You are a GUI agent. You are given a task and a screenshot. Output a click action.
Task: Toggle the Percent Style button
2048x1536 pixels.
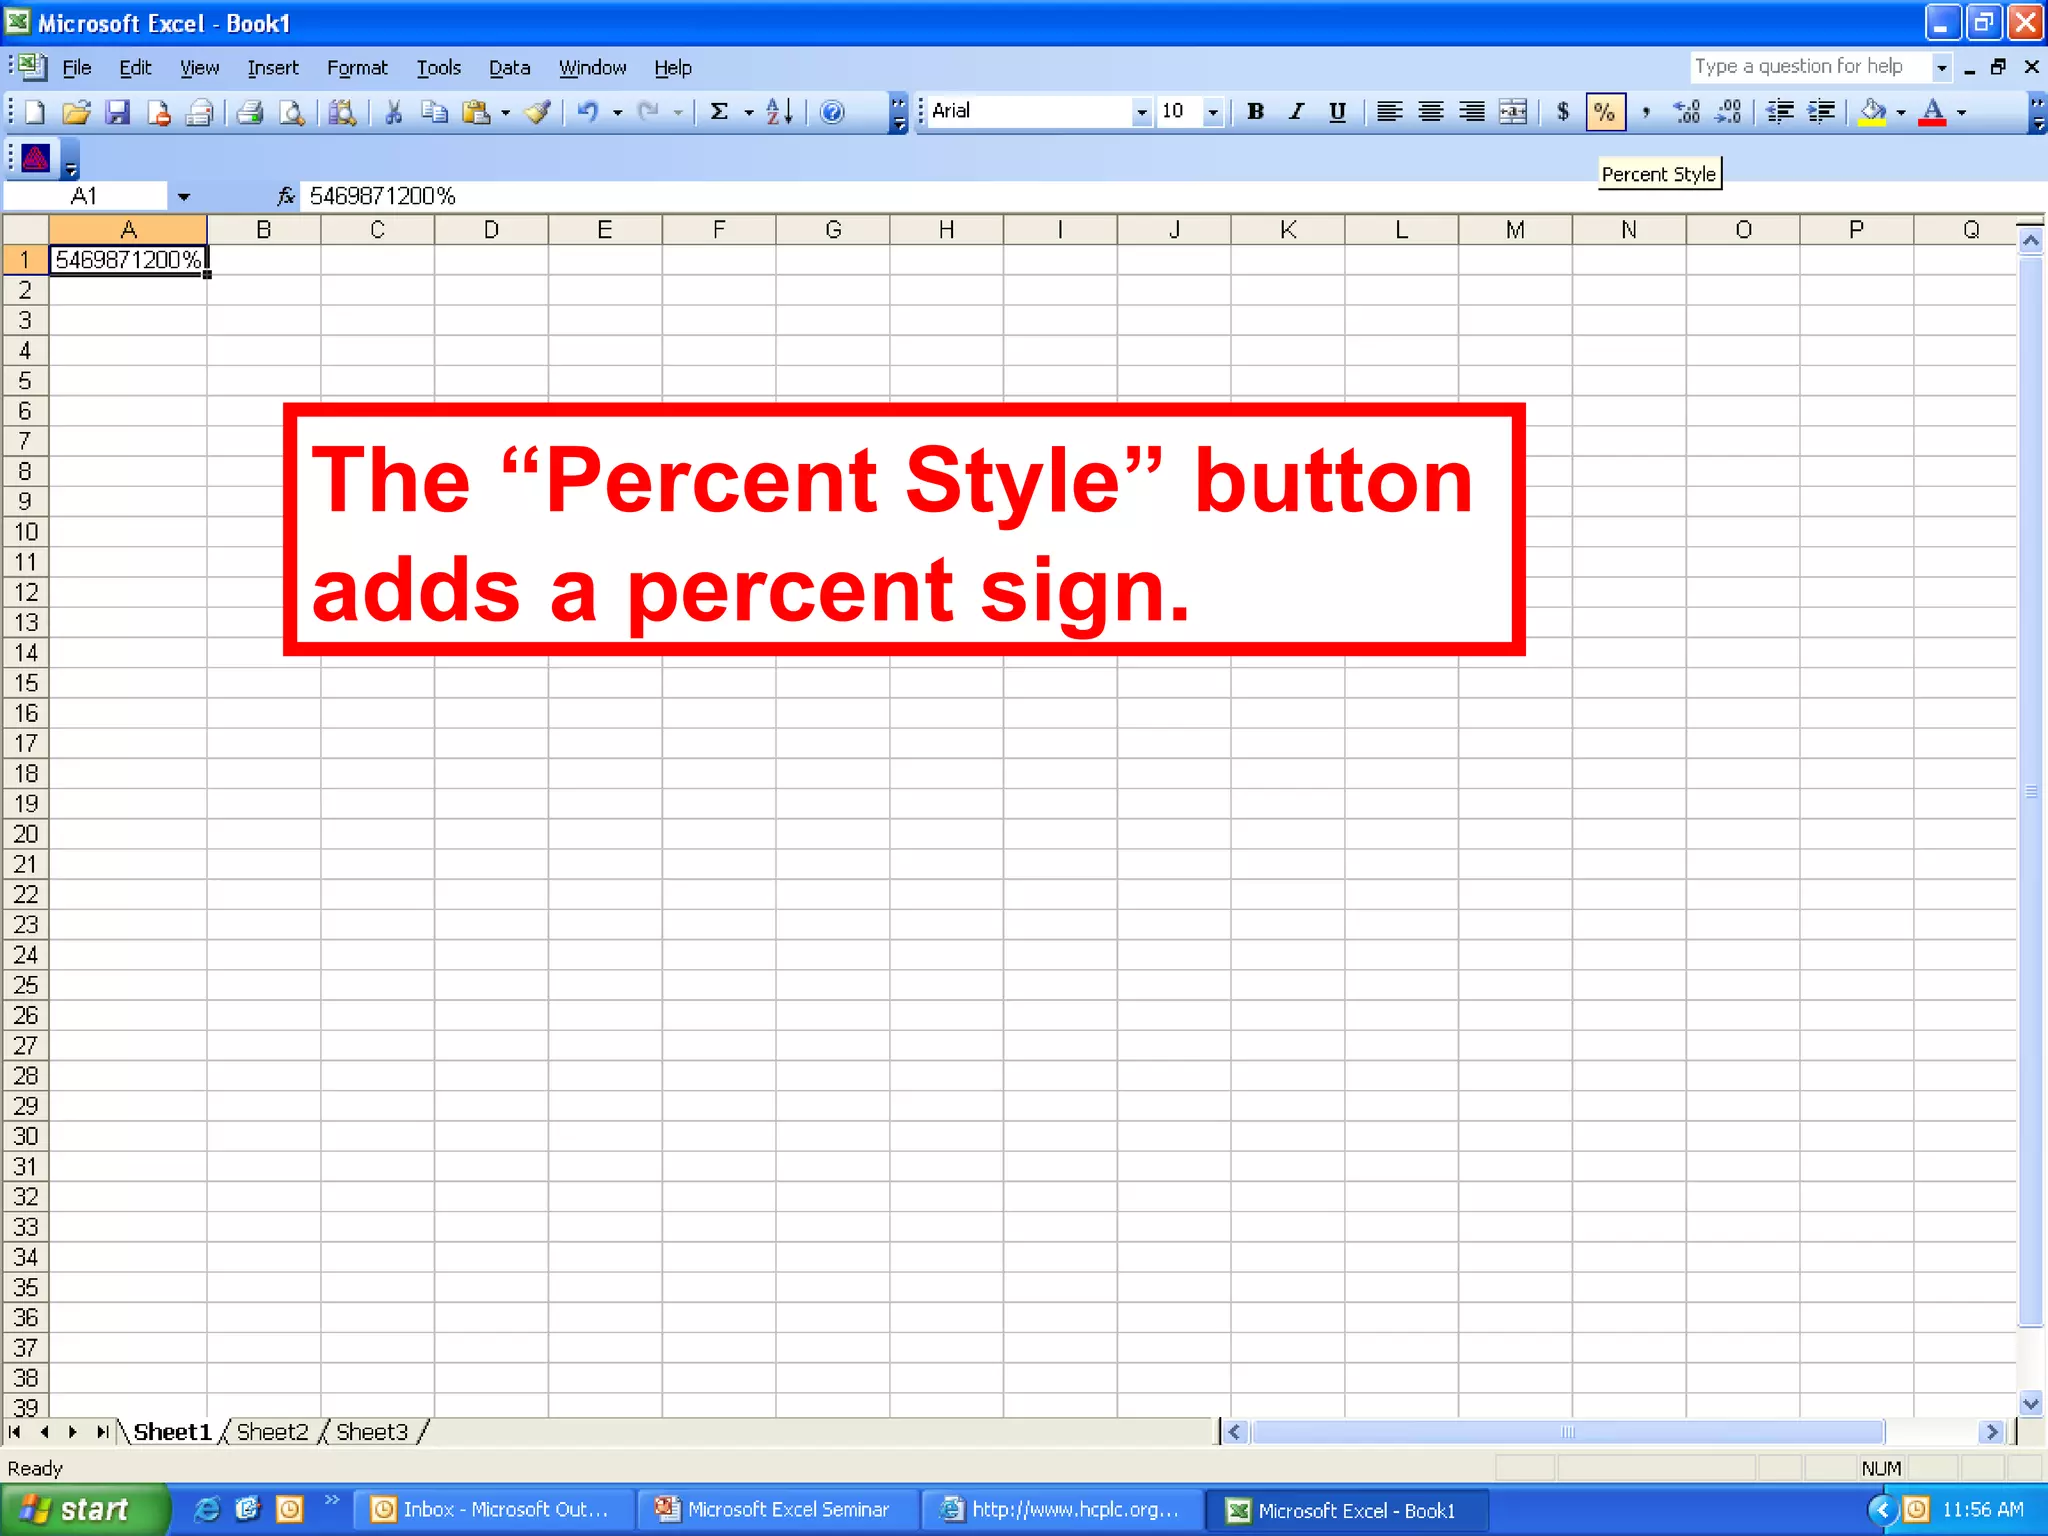(x=1605, y=112)
